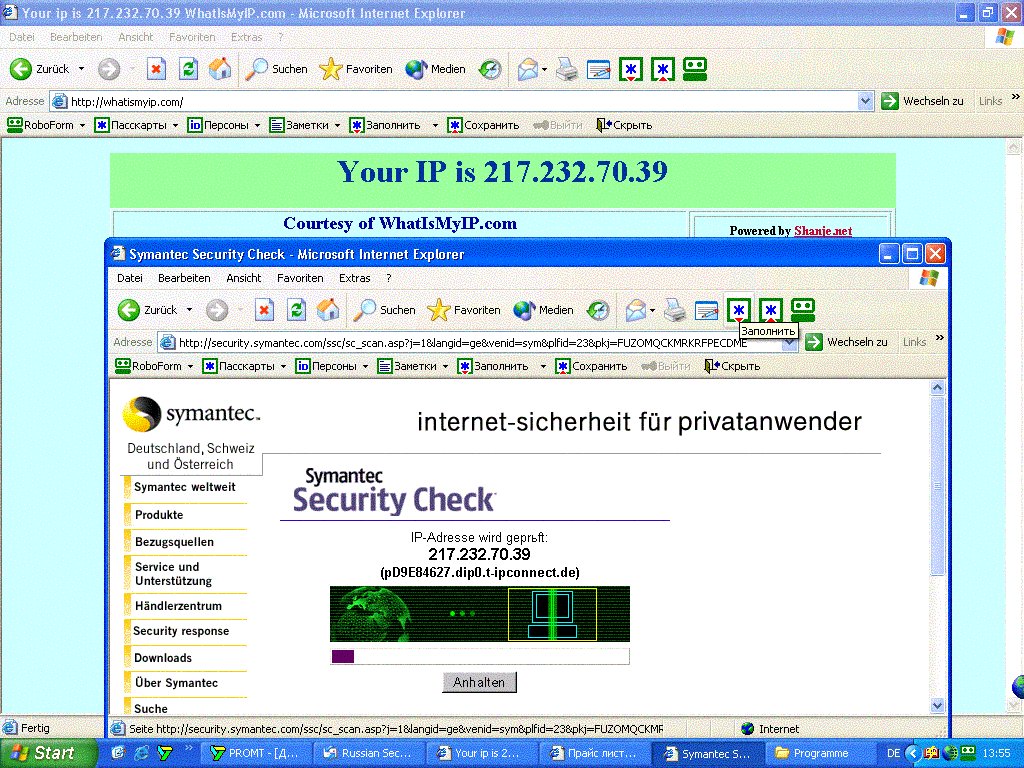1024x768 pixels.
Task: Click the purple scan progress bar
Action: coord(343,656)
